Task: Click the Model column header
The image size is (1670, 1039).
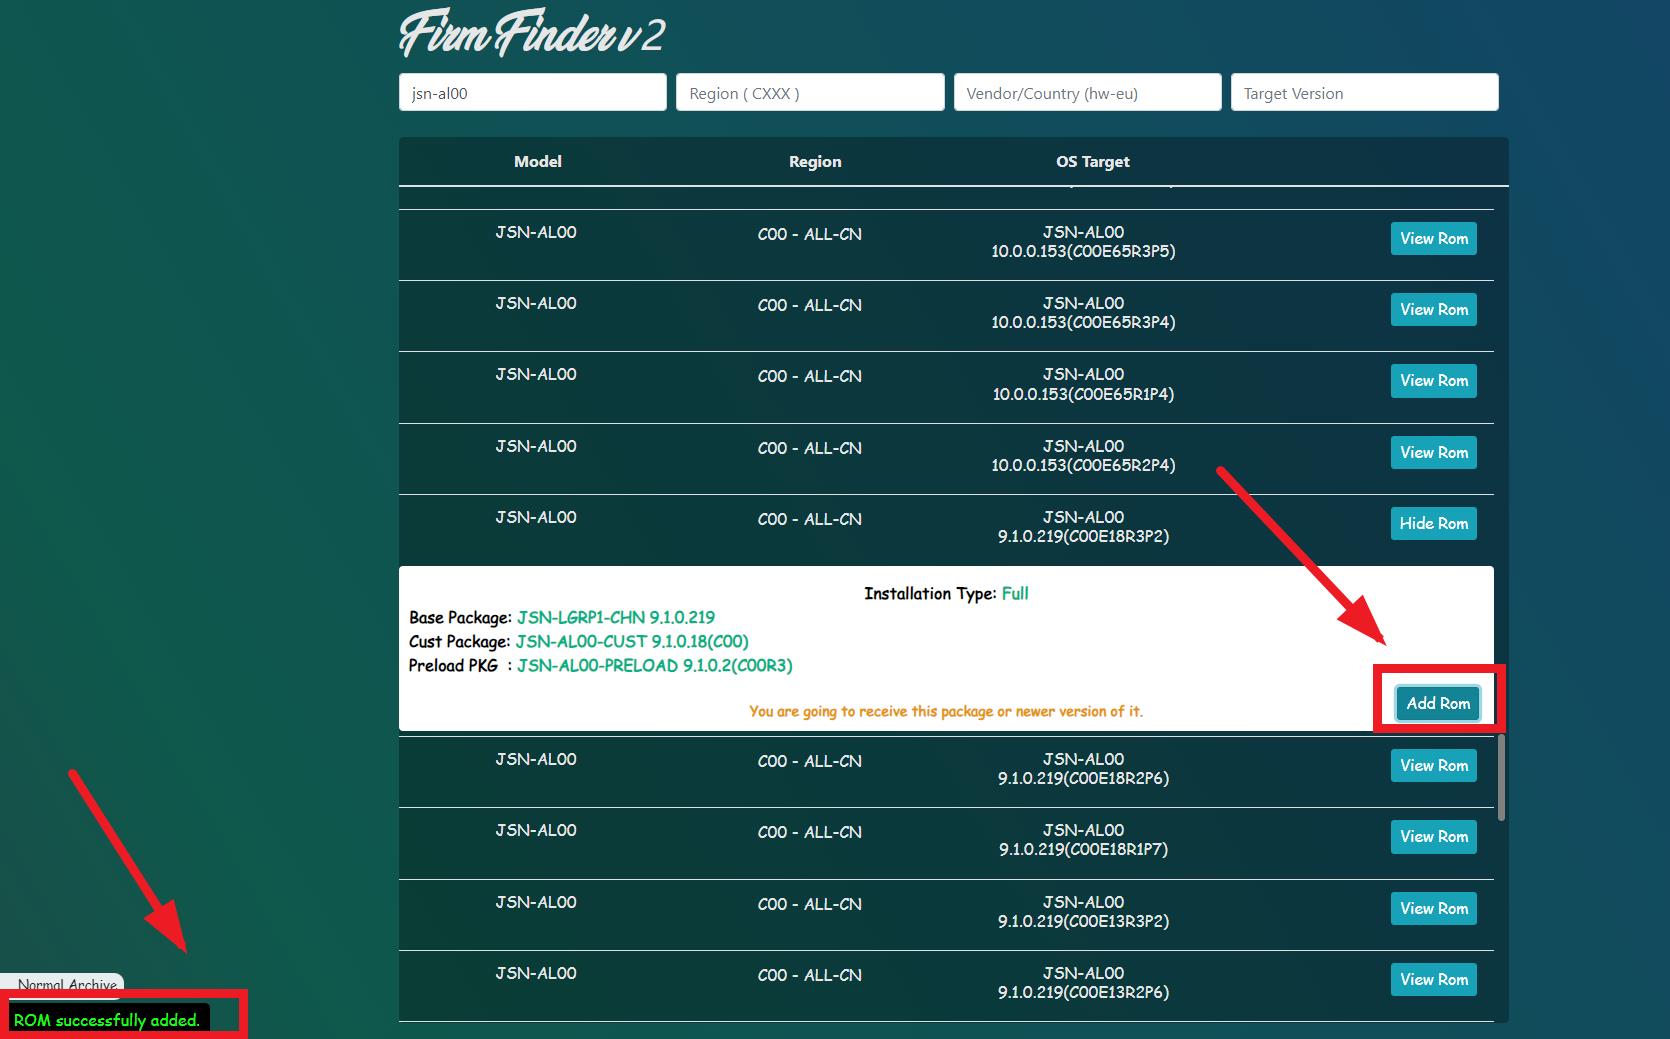Action: pos(538,161)
